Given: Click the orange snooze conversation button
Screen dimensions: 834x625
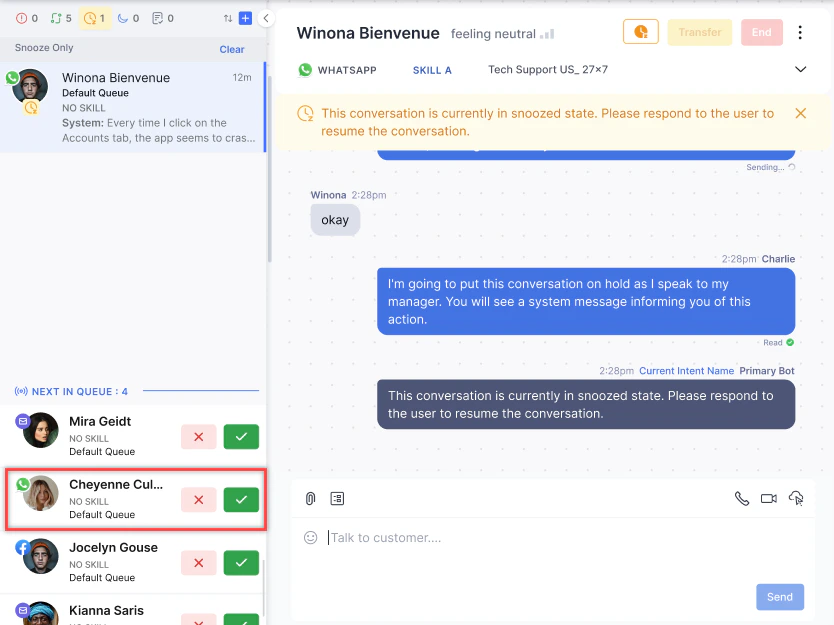Looking at the screenshot, I should 640,32.
